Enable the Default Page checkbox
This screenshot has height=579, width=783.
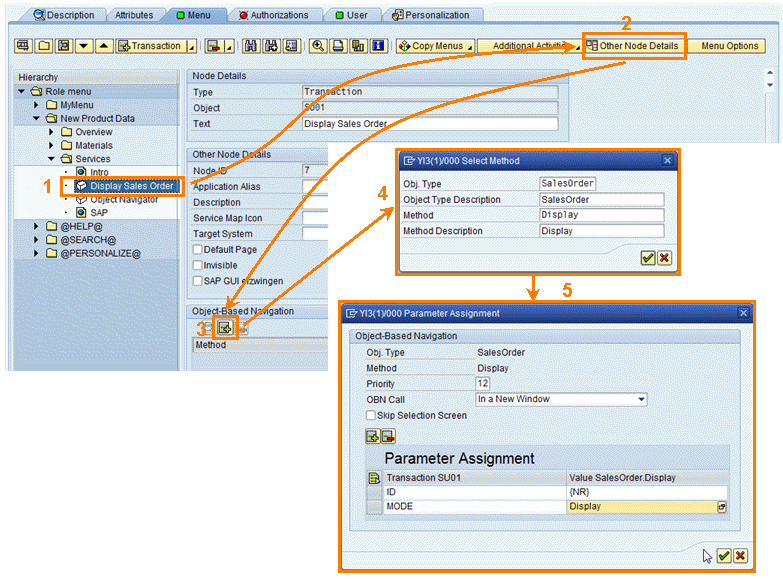pyautogui.click(x=198, y=250)
